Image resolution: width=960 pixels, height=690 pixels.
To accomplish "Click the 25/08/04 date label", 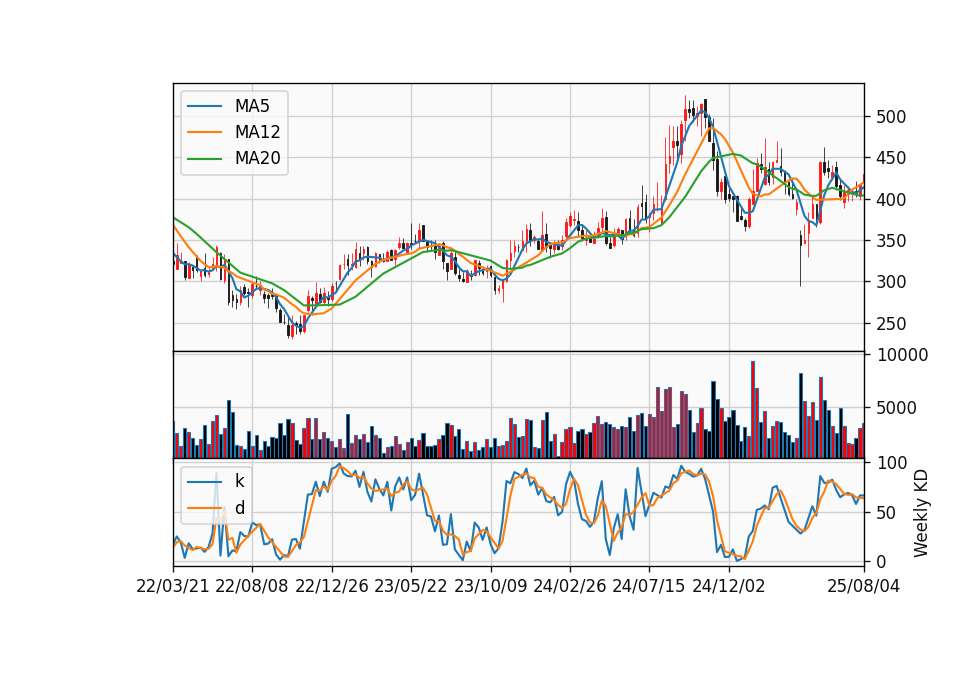I will point(864,586).
